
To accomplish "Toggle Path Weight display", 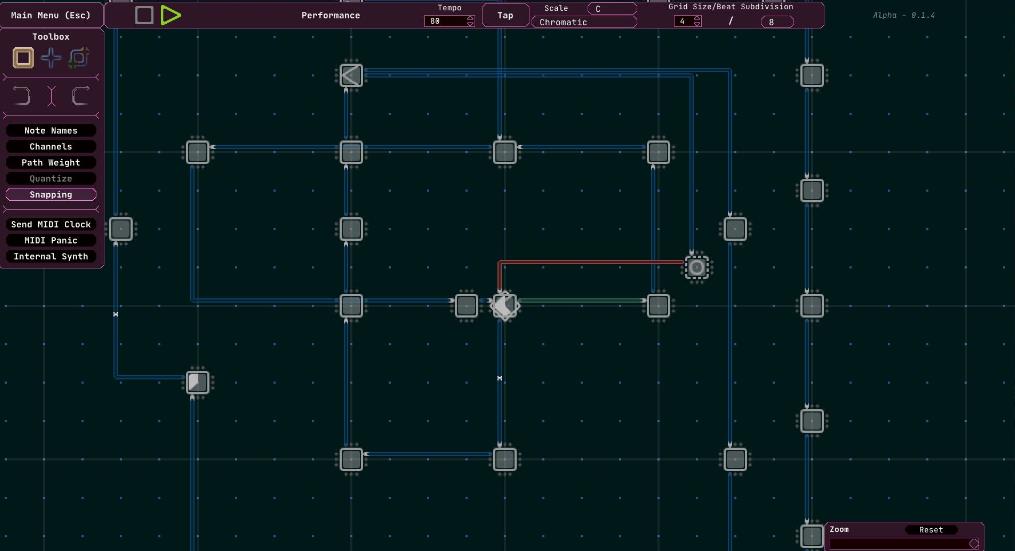I will pos(51,163).
